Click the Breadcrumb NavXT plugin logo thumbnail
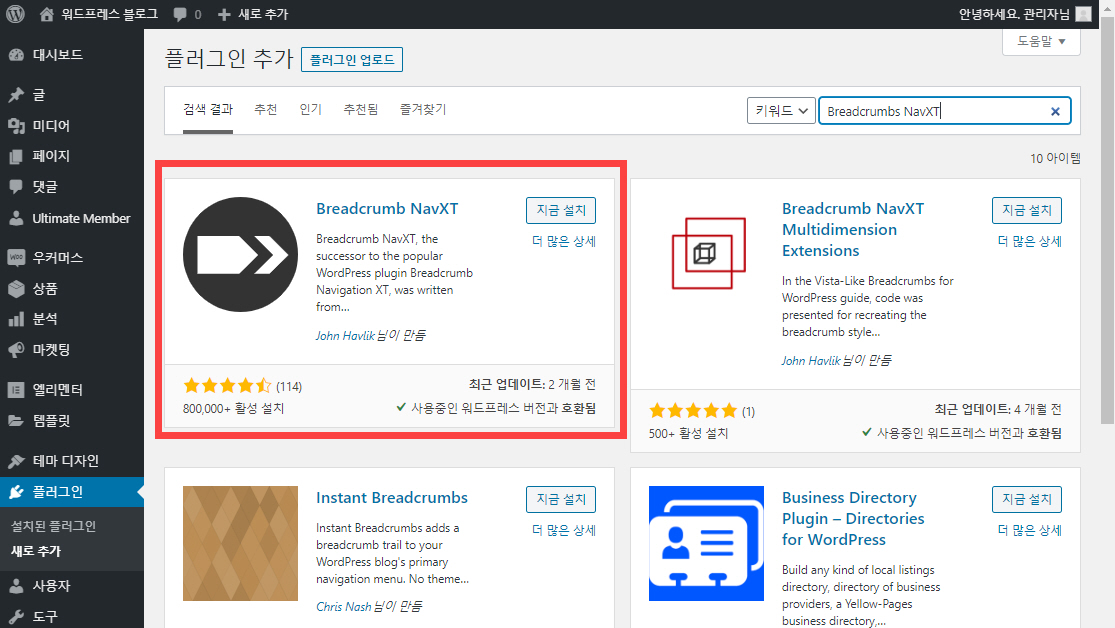1115x628 pixels. point(240,255)
